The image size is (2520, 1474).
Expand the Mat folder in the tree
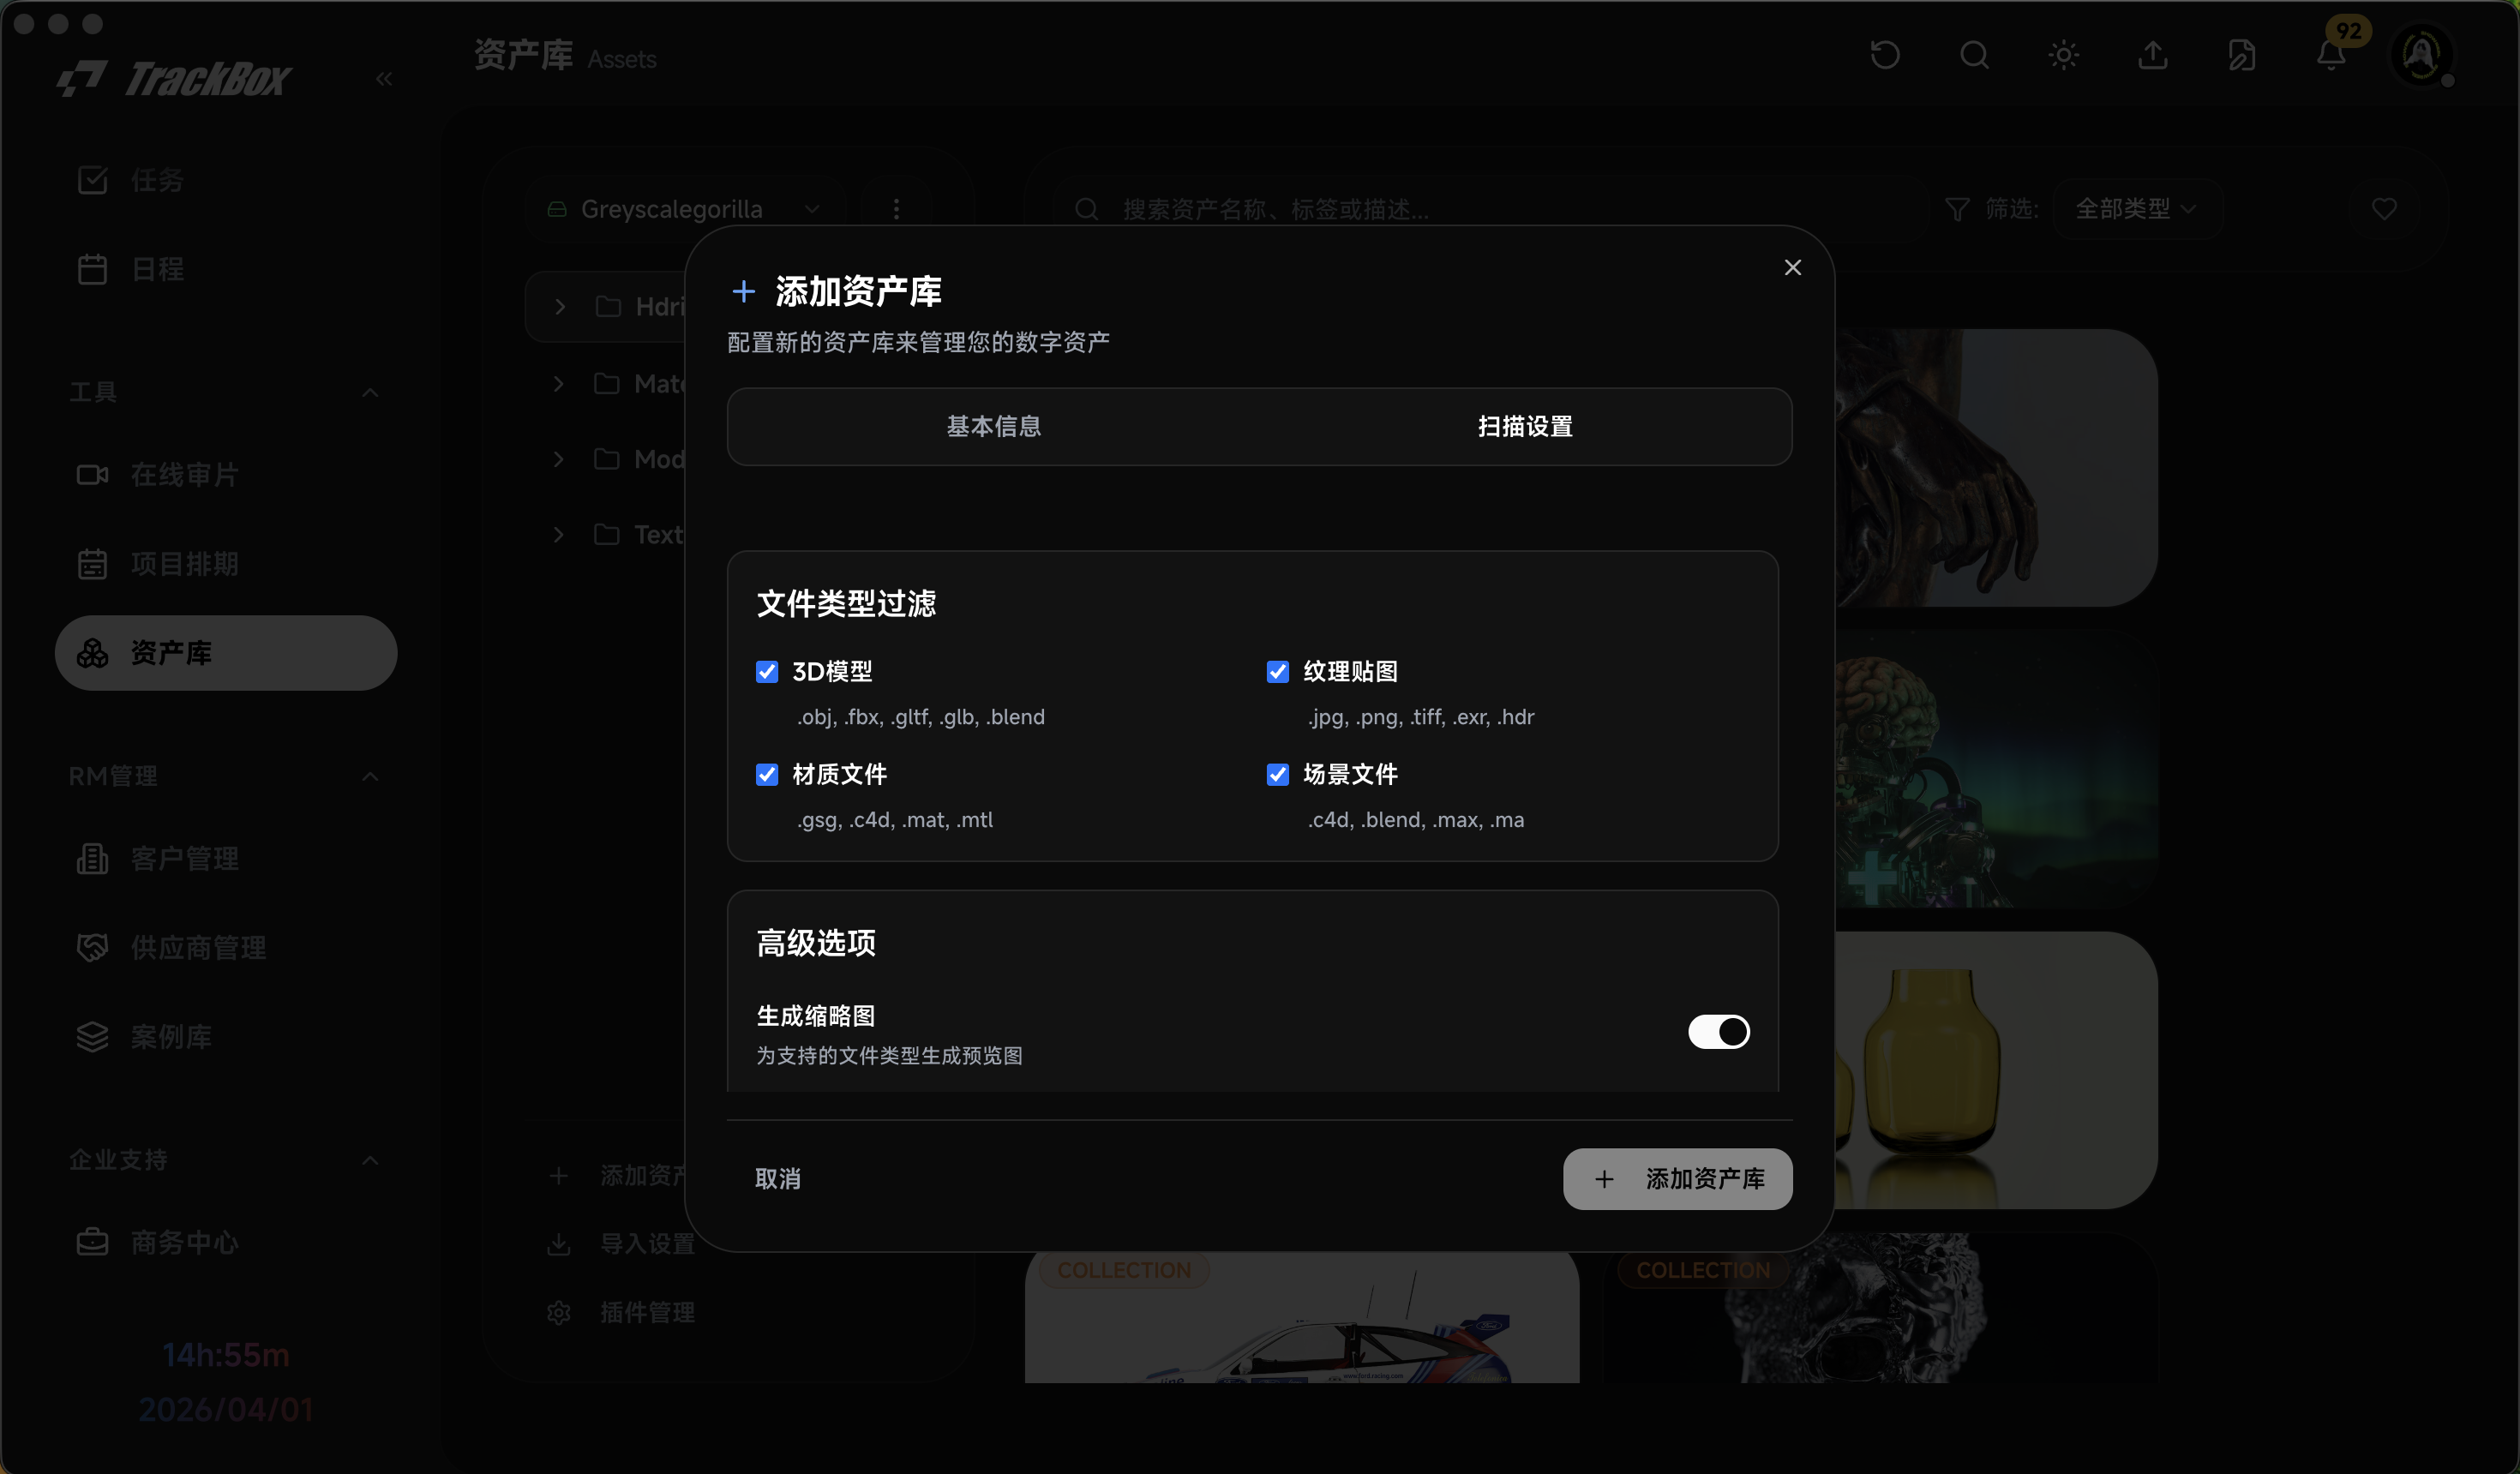559,383
